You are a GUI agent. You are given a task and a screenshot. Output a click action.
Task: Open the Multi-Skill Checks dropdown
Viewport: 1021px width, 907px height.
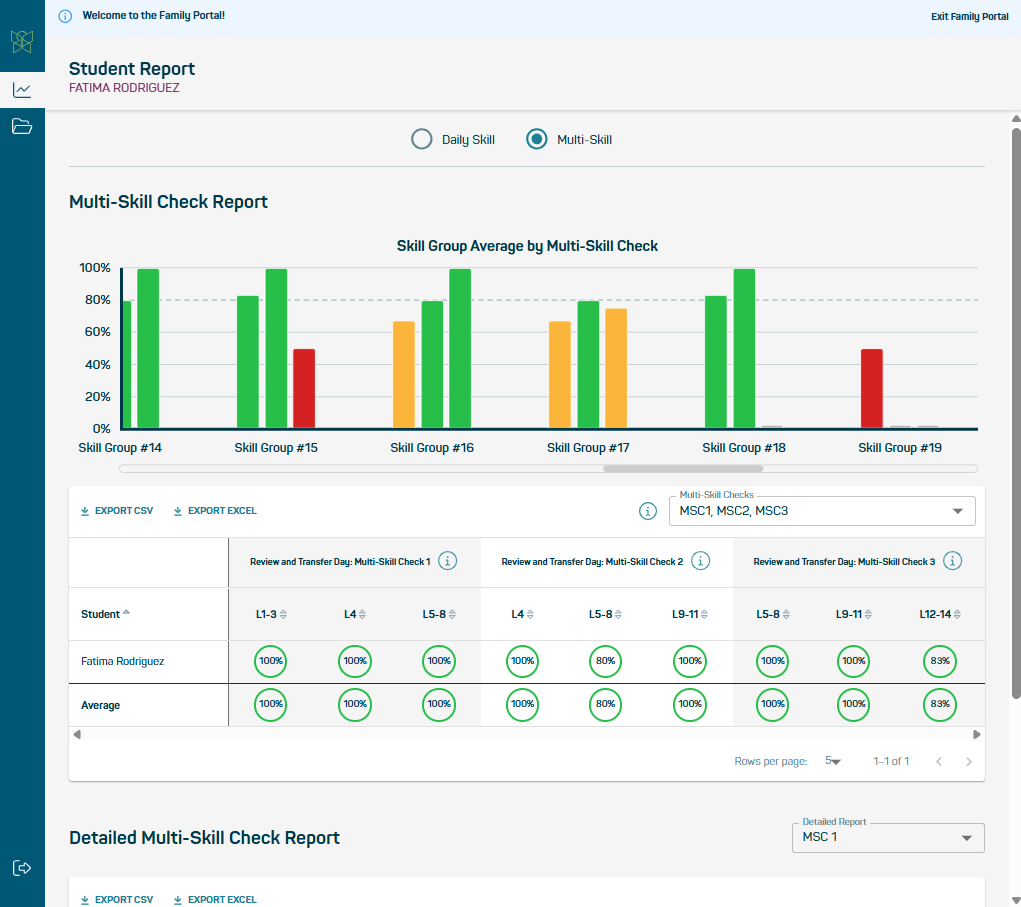tap(821, 511)
